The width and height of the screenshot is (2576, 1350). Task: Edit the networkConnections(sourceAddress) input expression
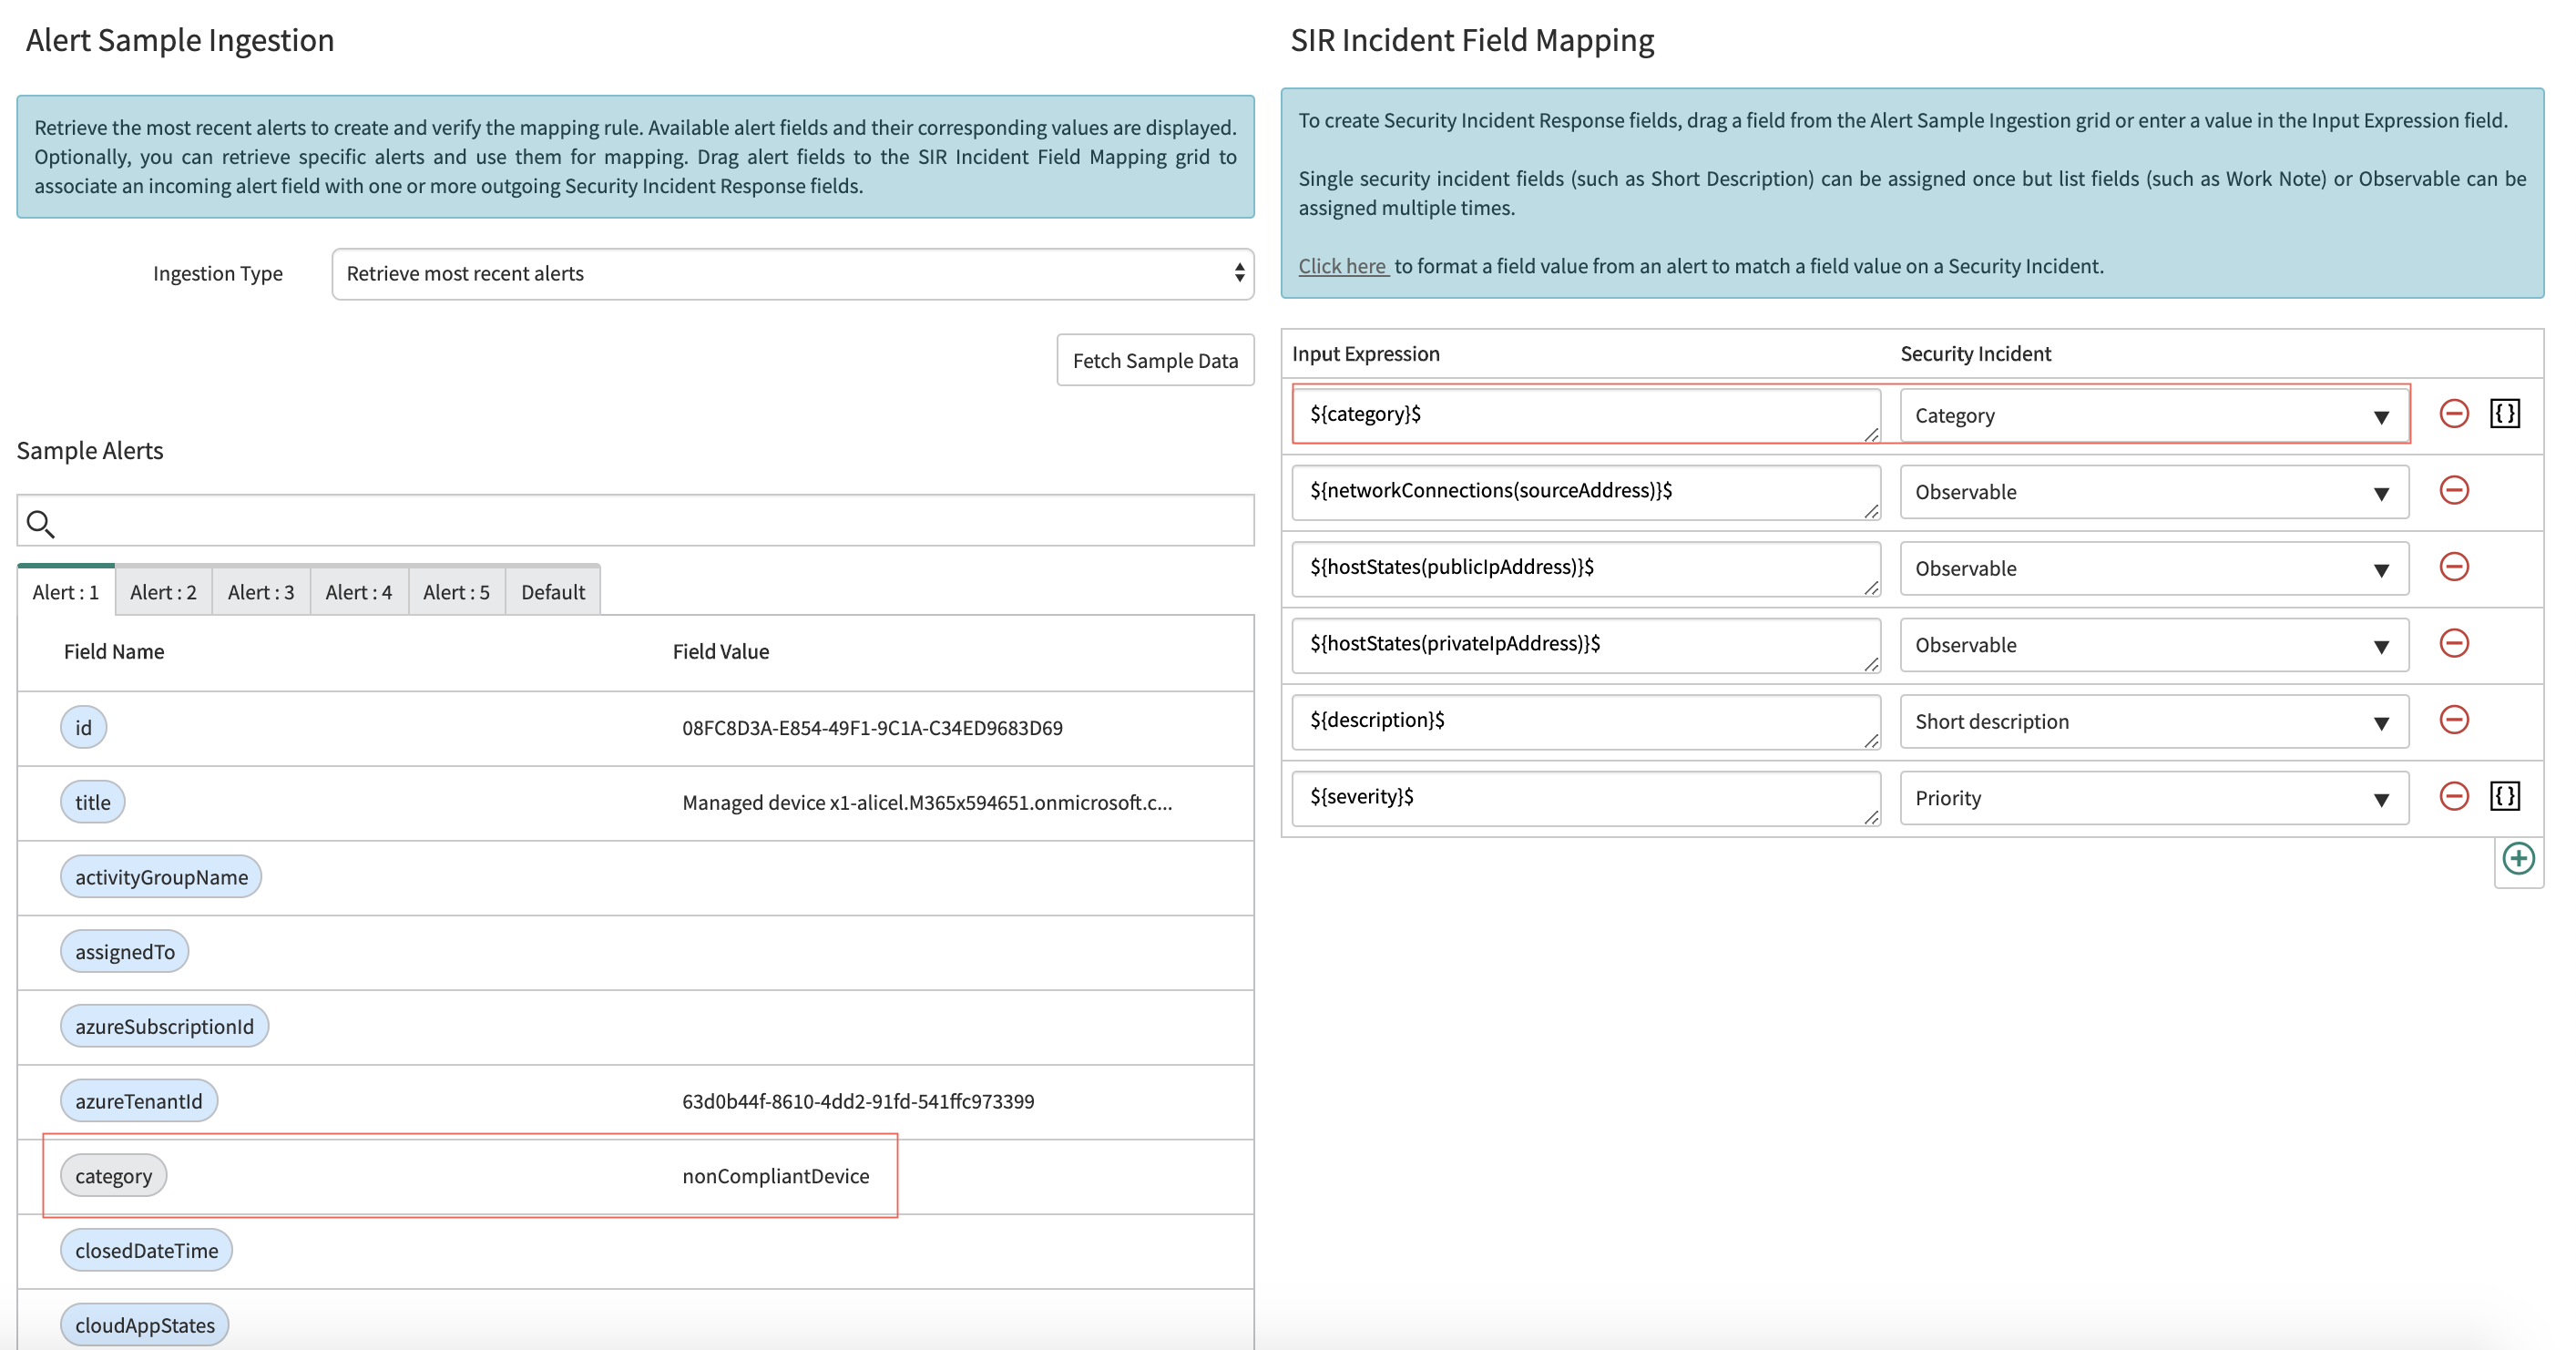click(x=1586, y=492)
